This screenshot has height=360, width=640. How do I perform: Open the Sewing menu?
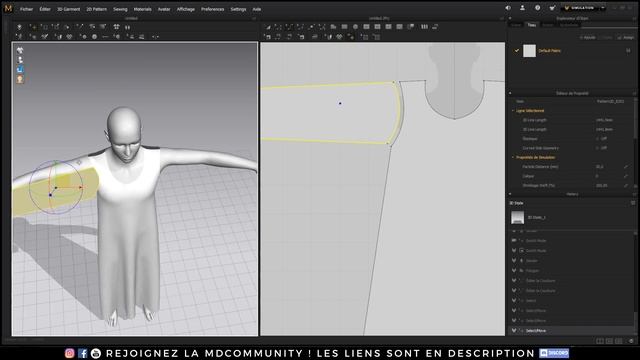120,9
